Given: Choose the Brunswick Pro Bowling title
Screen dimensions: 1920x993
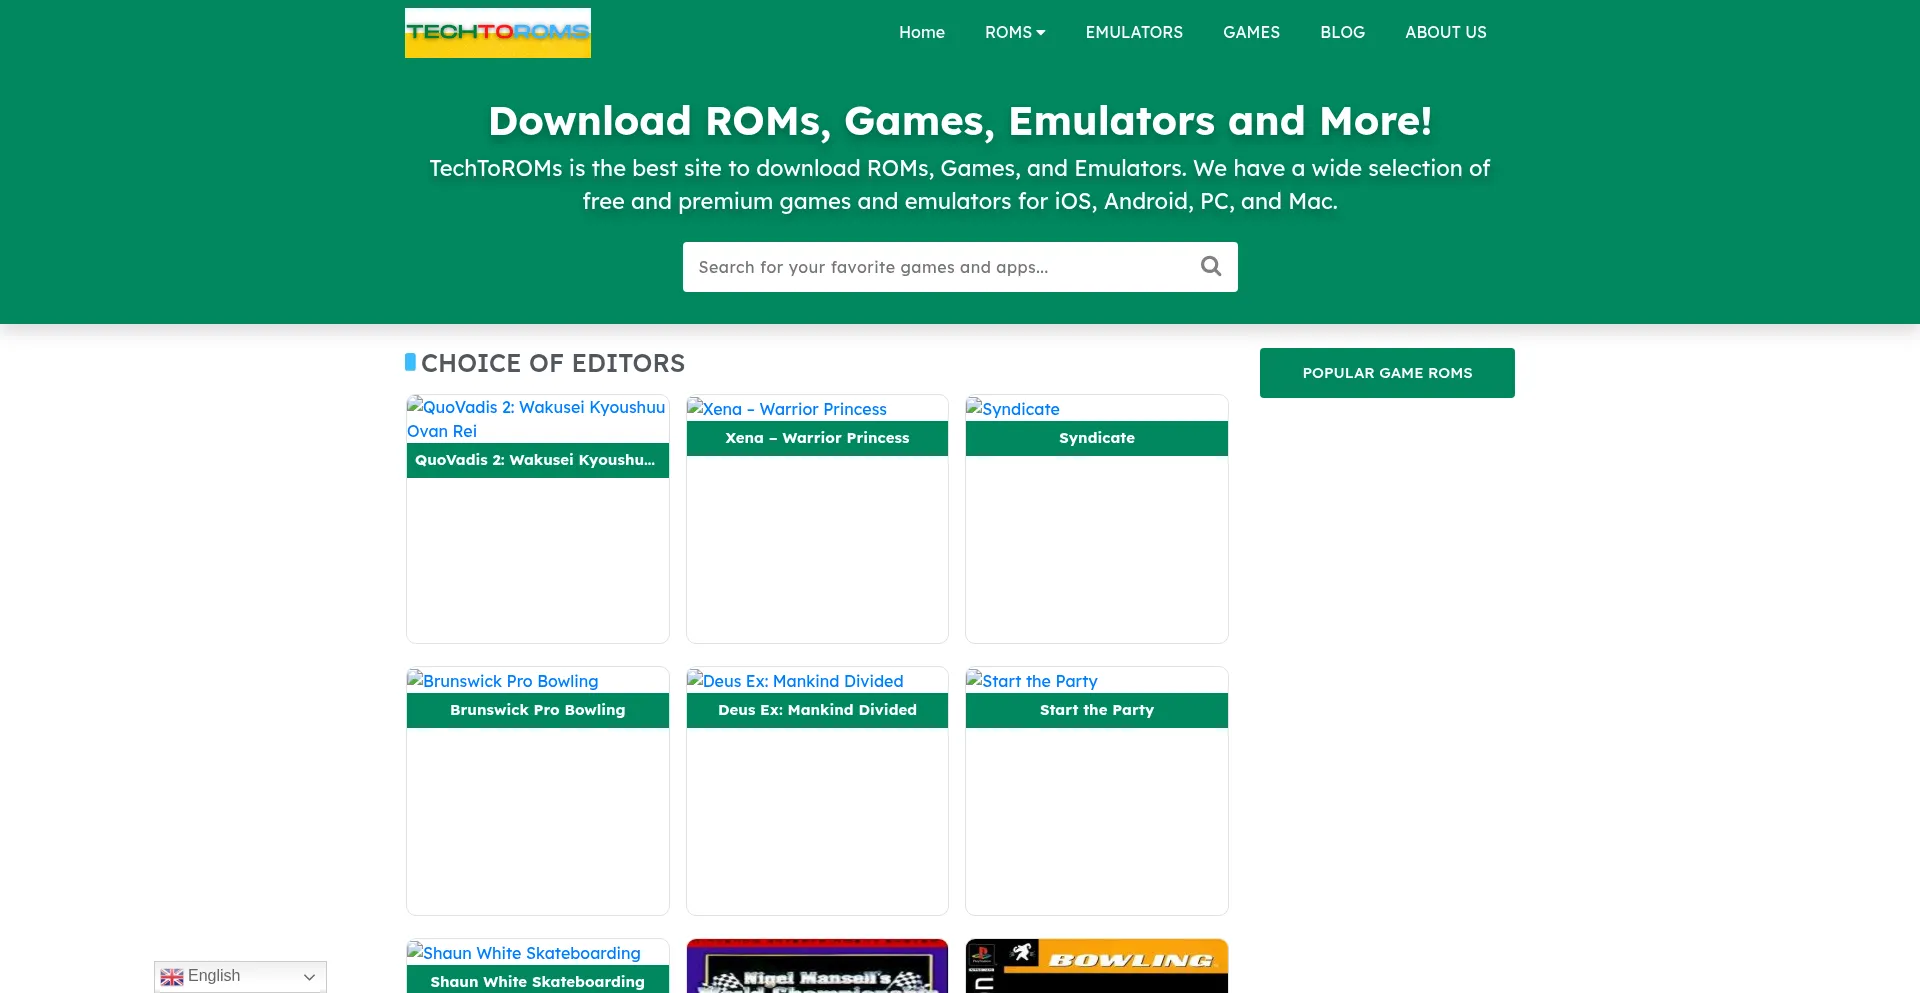Looking at the screenshot, I should 537,710.
